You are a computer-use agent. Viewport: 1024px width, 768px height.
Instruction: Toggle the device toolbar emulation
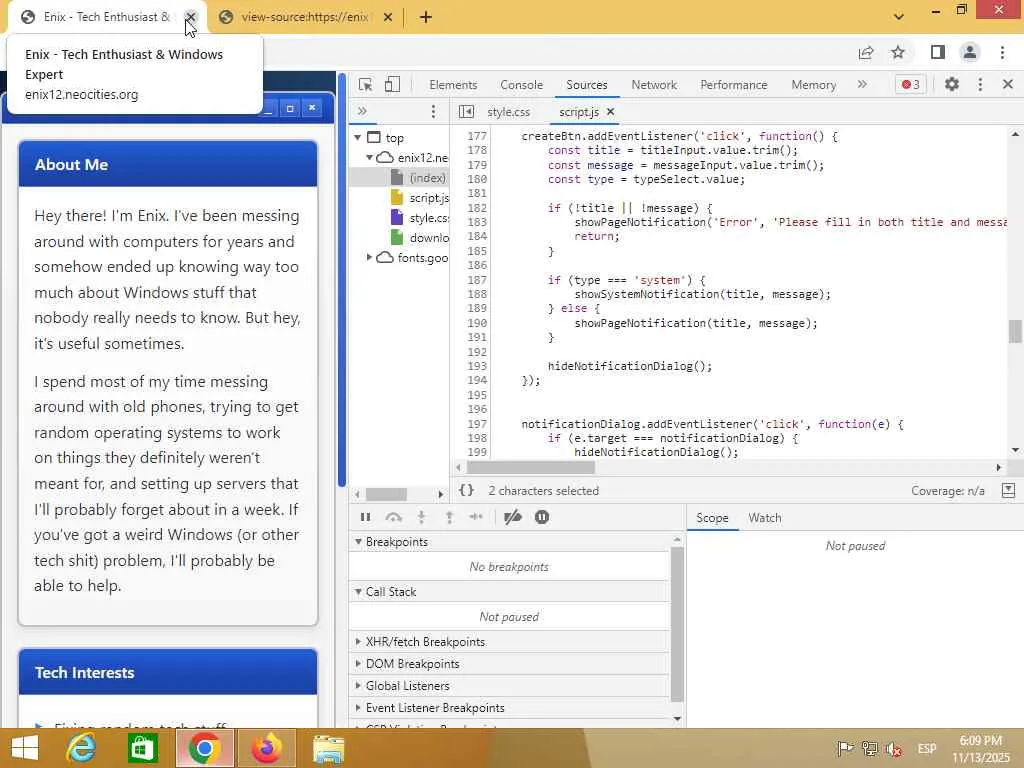point(392,85)
